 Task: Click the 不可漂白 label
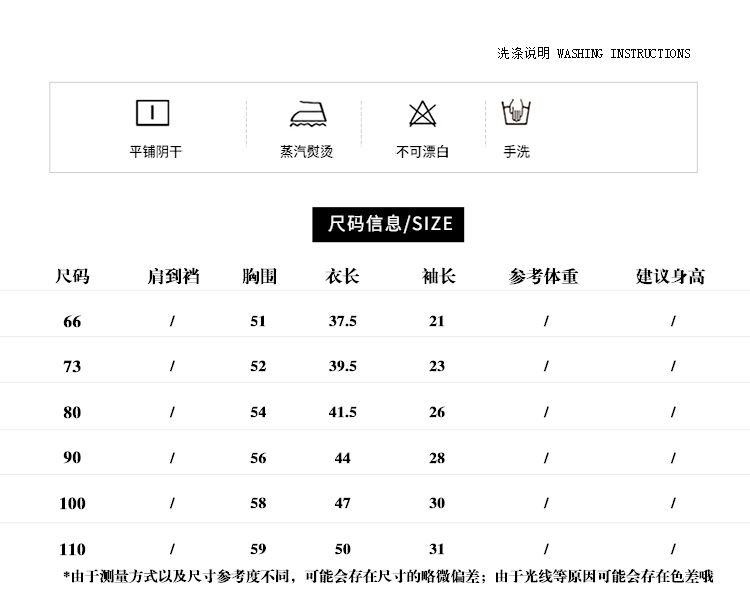pos(422,152)
